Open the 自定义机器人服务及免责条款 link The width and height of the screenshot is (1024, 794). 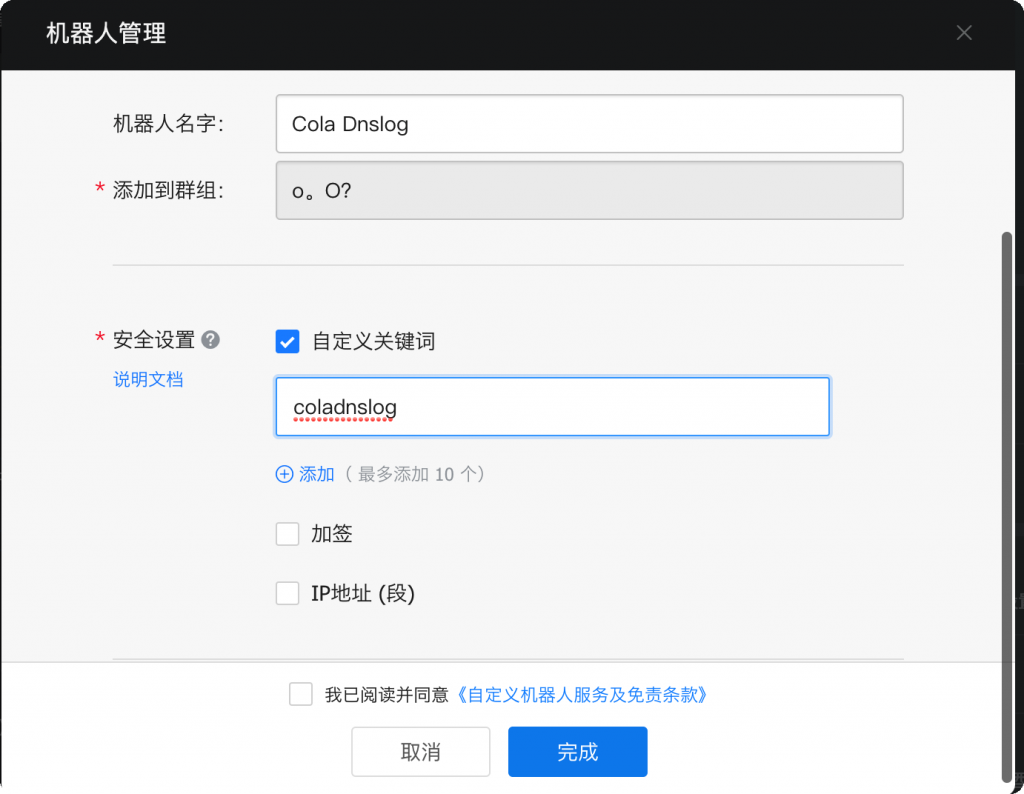pos(581,694)
